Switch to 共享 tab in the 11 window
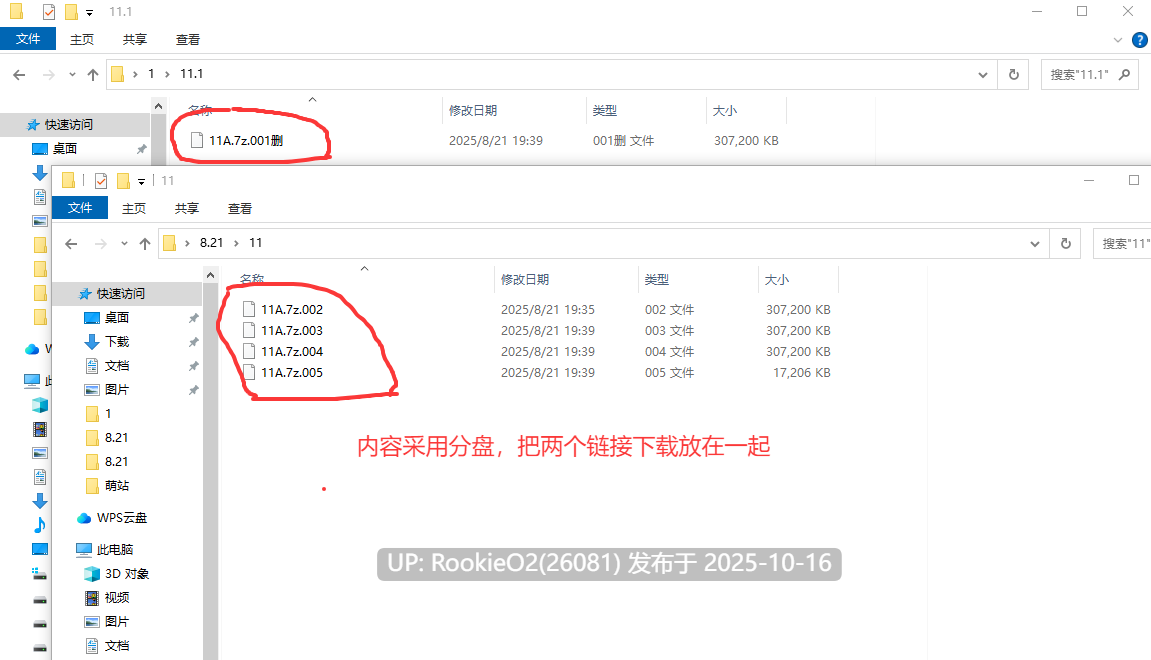 [186, 208]
